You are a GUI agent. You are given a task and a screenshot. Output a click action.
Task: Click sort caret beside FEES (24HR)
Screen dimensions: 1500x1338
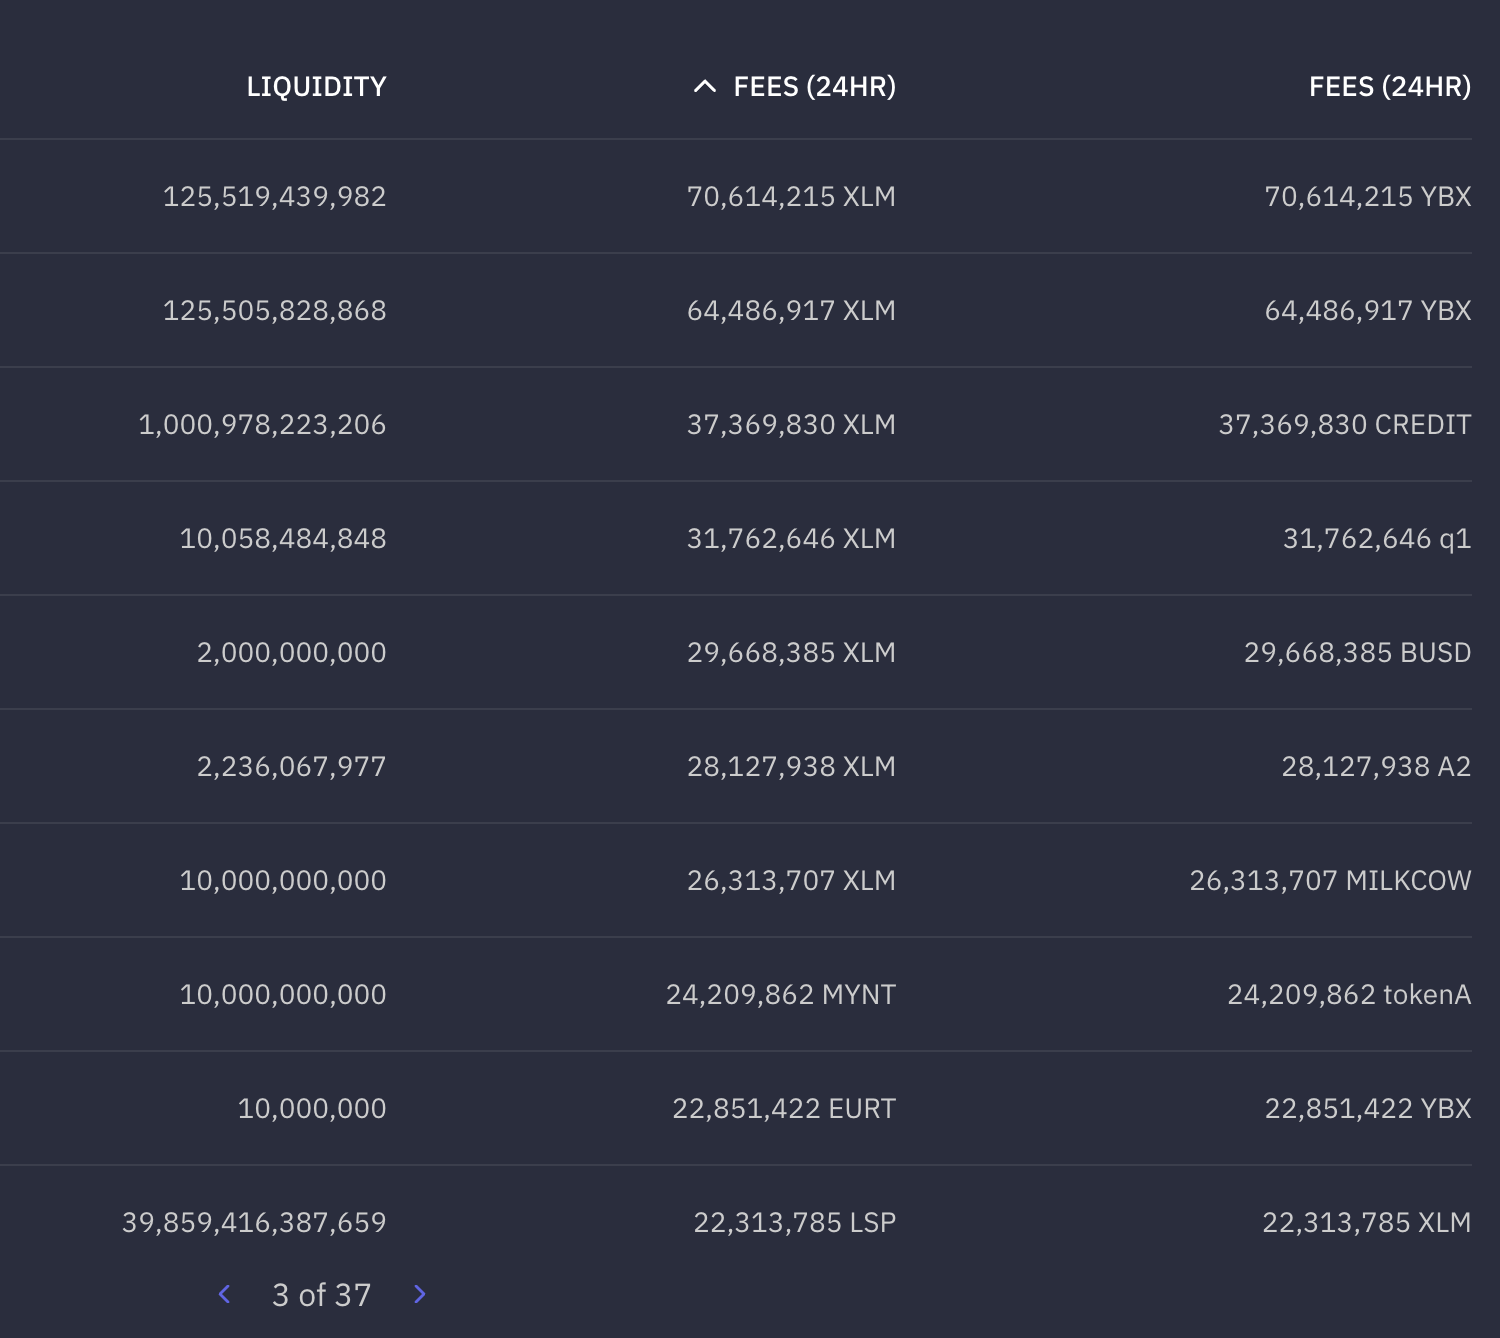pos(705,87)
